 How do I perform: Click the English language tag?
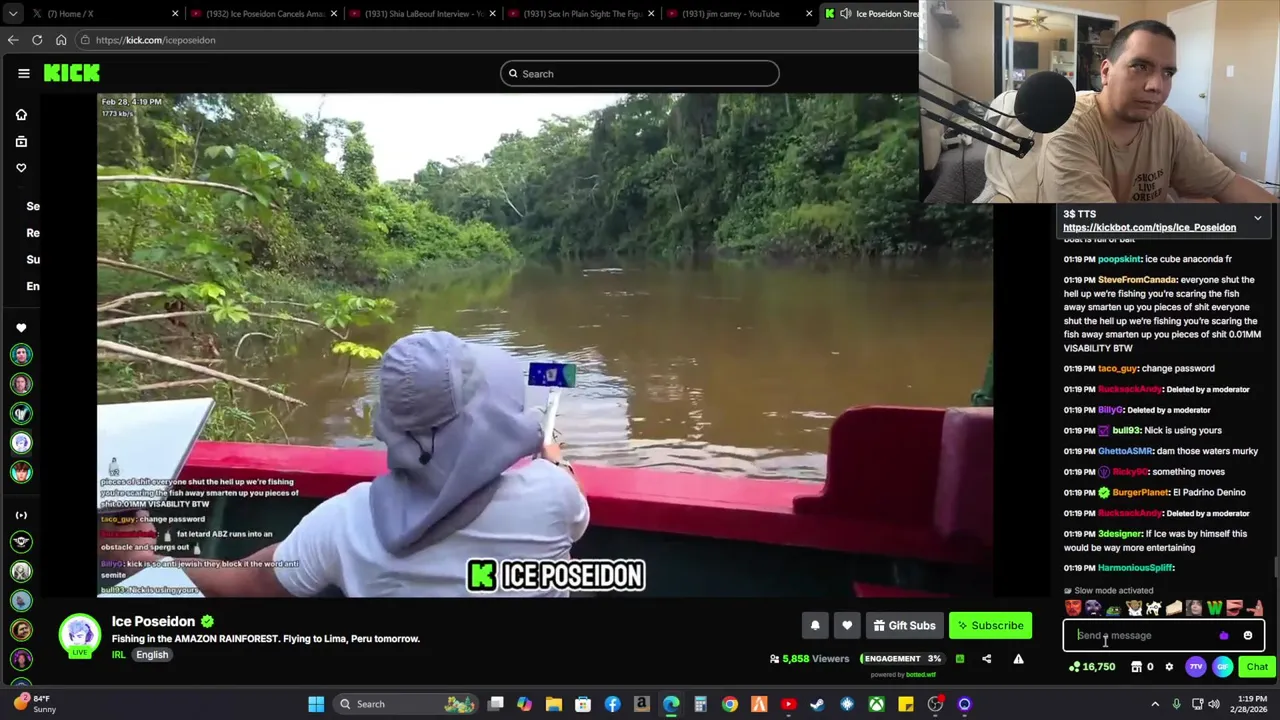click(x=152, y=655)
